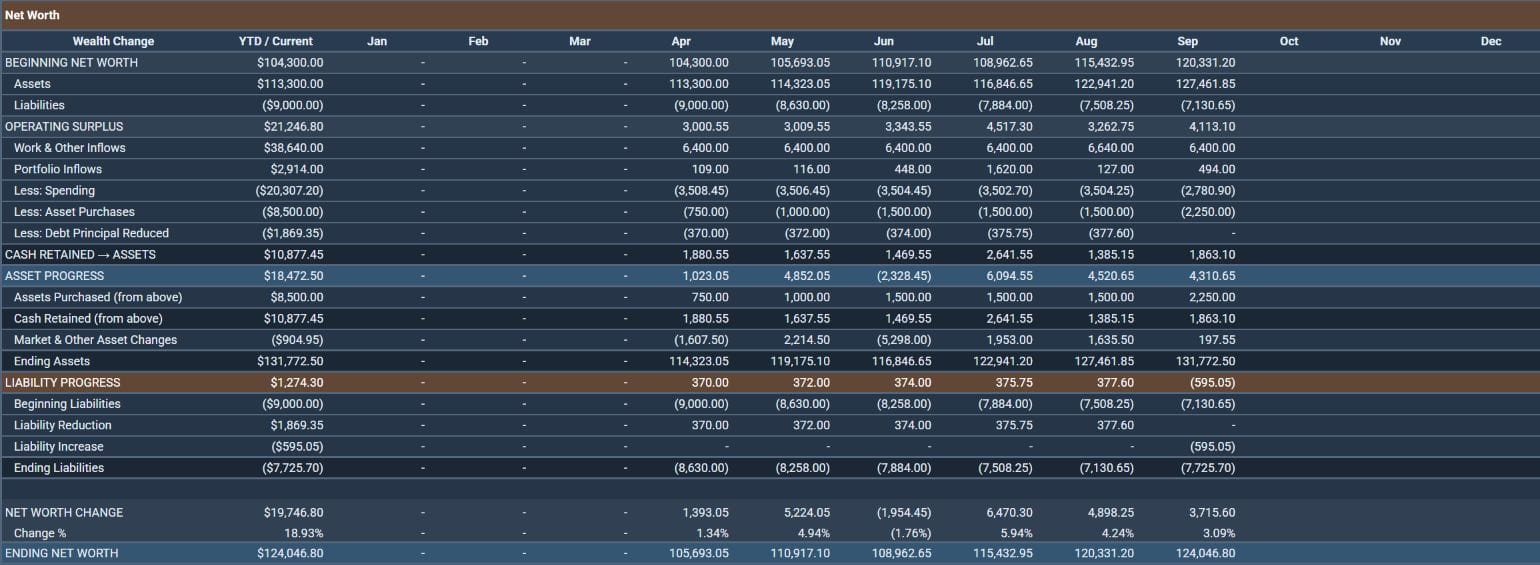Click the Aug column header

(1086, 41)
